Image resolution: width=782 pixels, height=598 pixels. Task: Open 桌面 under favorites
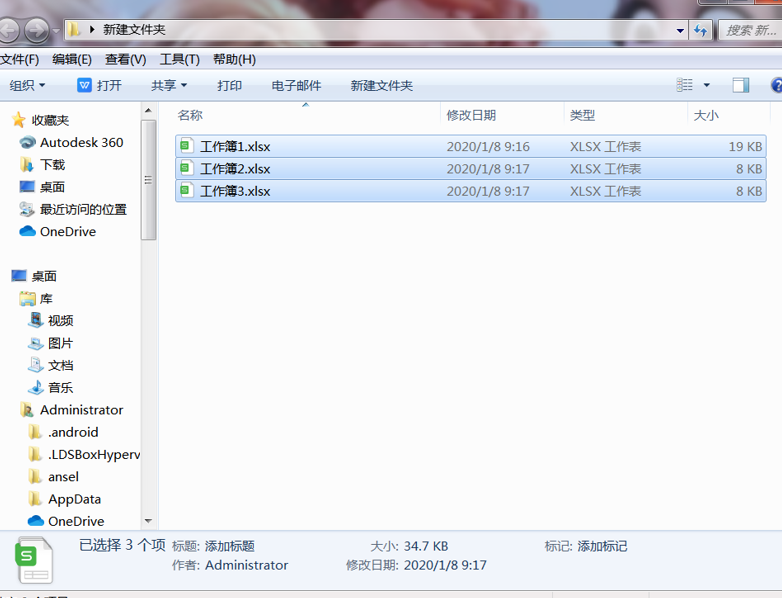tap(52, 187)
